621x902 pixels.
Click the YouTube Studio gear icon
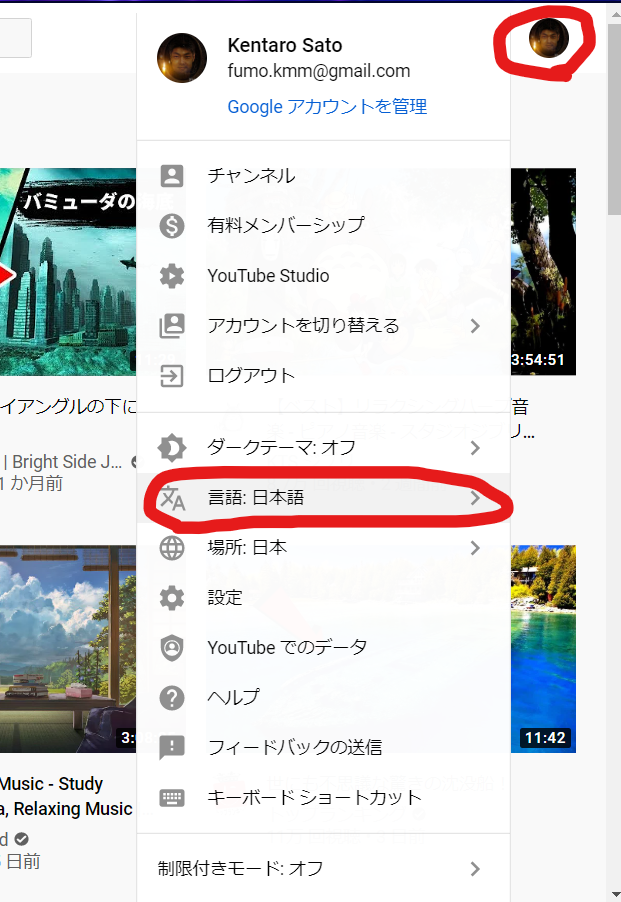pos(172,276)
